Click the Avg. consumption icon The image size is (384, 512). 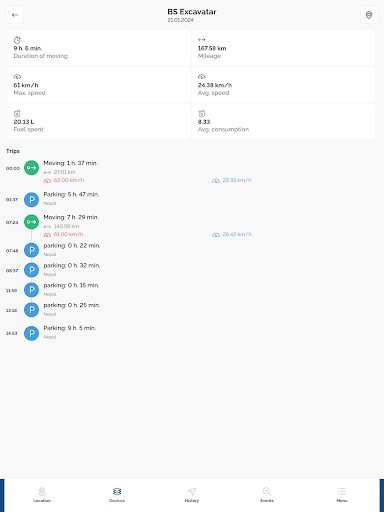(201, 113)
